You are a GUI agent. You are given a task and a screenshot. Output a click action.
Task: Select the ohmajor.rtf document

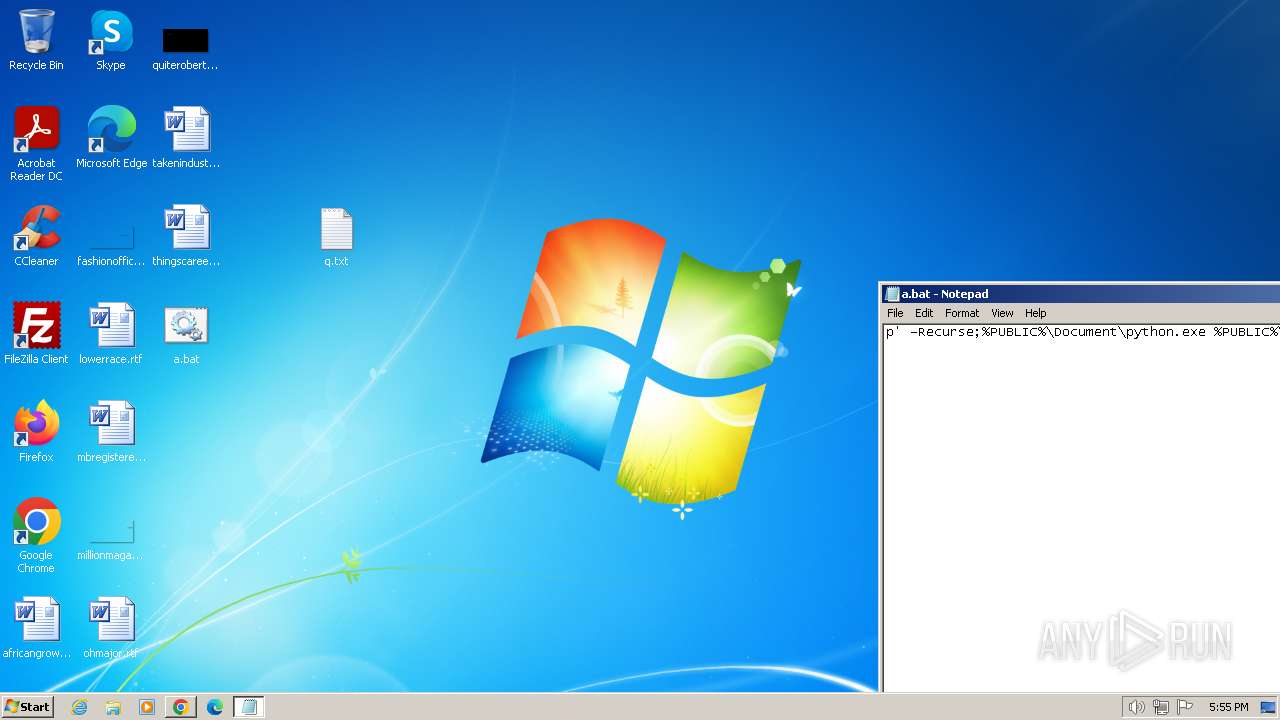point(111,627)
